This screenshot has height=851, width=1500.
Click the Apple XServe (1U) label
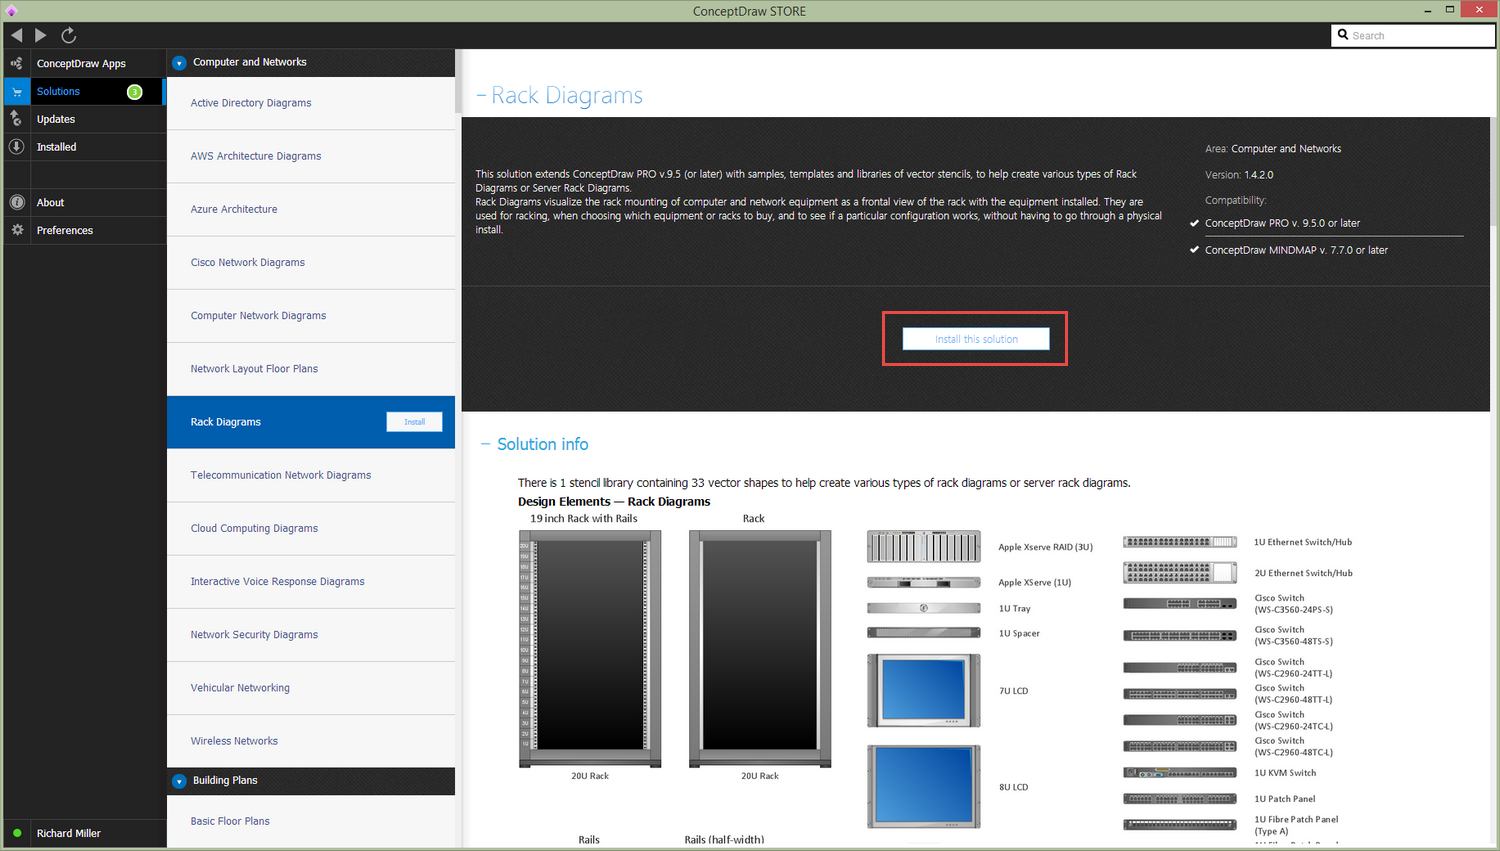[1034, 582]
